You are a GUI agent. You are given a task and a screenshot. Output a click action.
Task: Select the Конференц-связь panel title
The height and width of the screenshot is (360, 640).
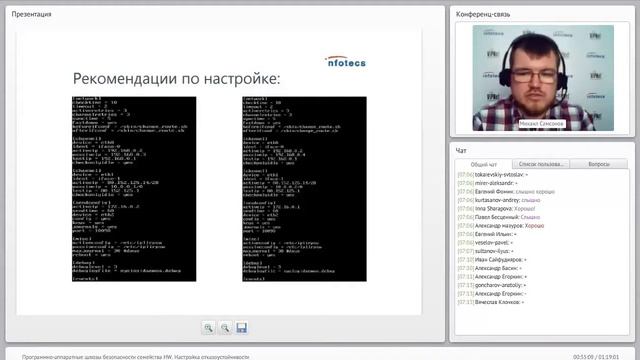483,14
